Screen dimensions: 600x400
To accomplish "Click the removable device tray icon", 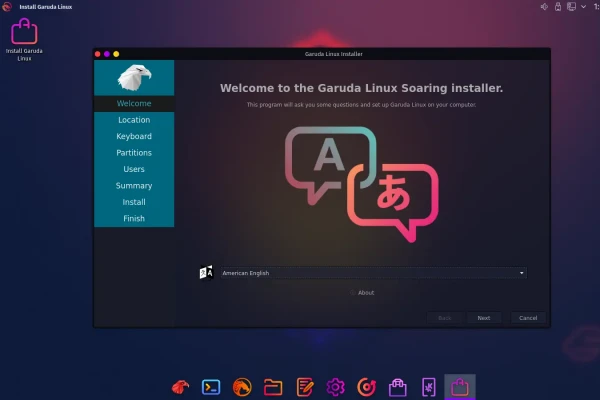I will (558, 7).
